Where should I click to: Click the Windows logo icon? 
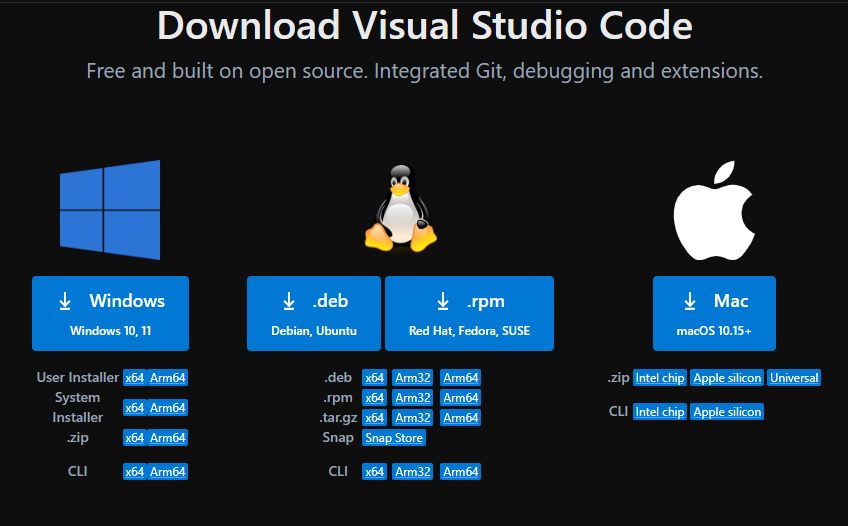click(x=110, y=210)
